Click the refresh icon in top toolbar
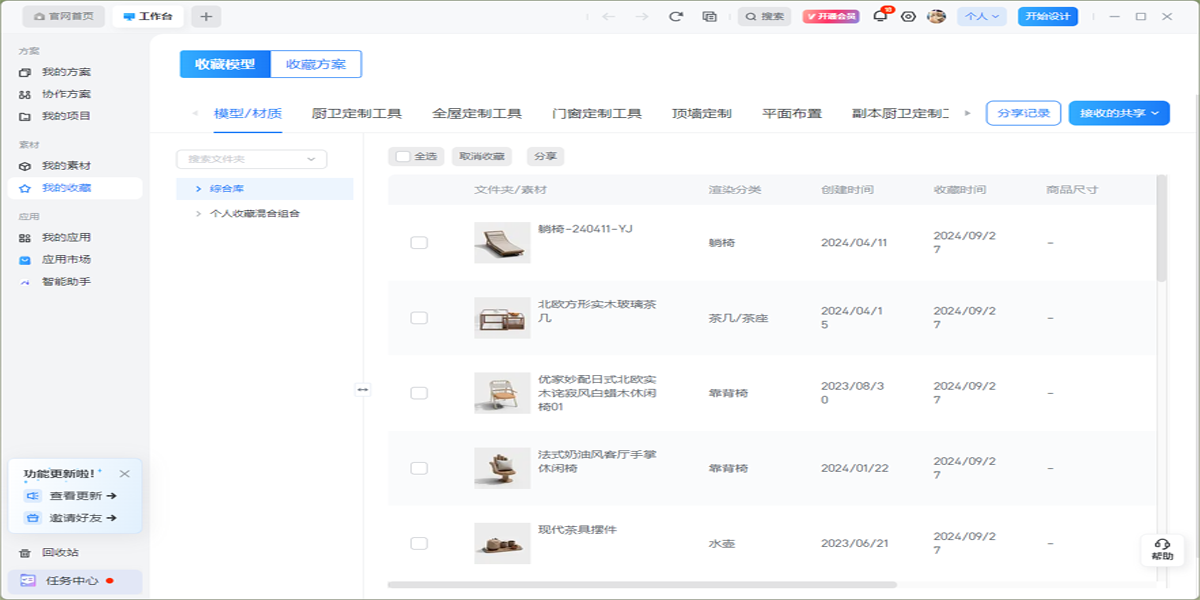Viewport: 1200px width, 600px height. coord(676,17)
